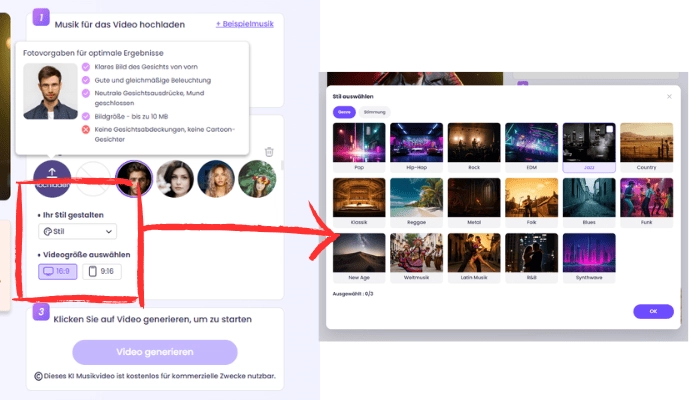The width and height of the screenshot is (700, 400).
Task: Click the Video generieren button
Action: pos(155,352)
